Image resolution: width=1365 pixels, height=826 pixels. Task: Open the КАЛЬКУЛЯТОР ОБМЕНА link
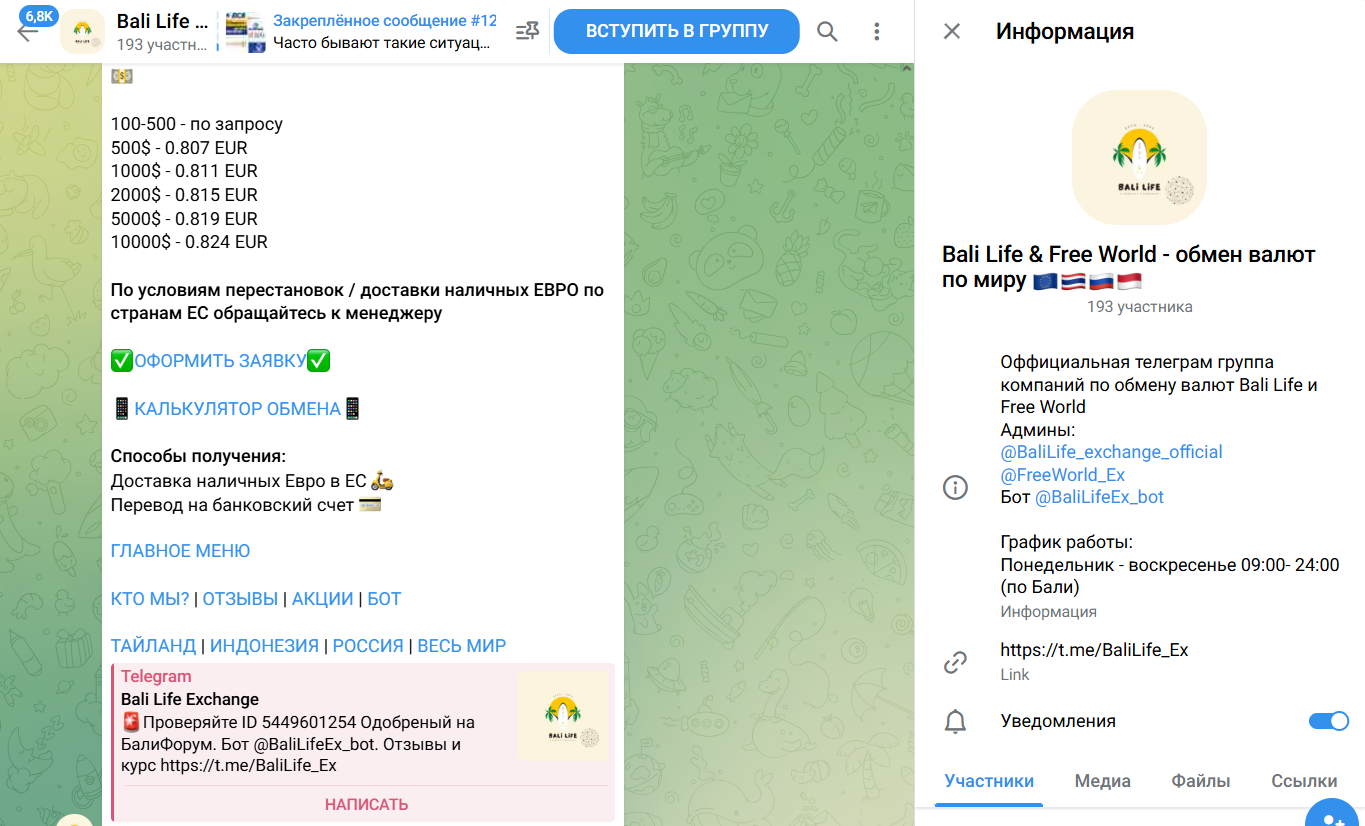coord(237,409)
